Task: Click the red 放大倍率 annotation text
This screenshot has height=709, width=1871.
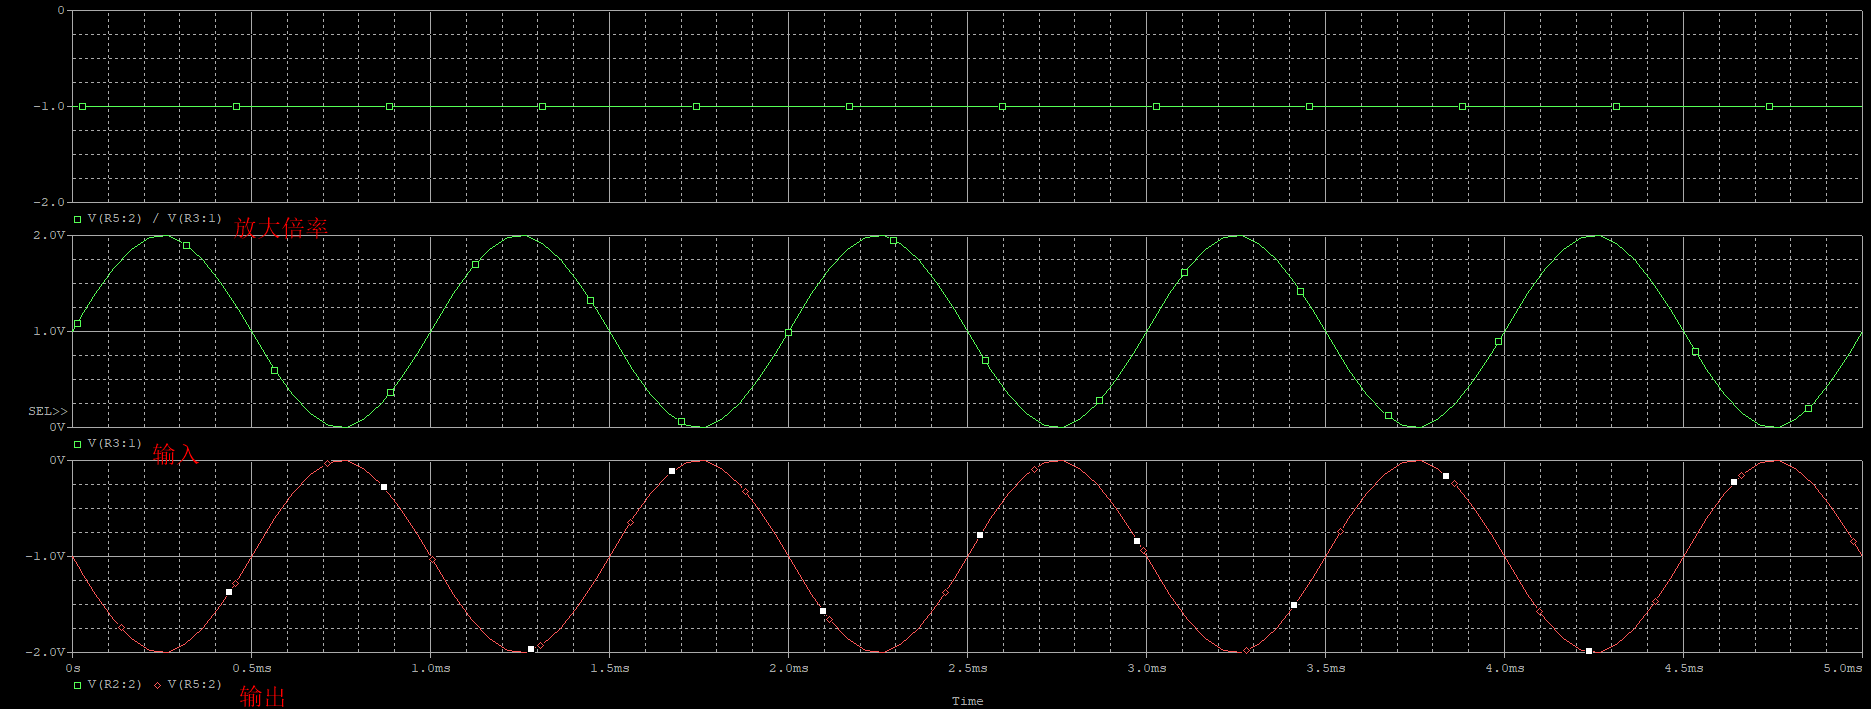Action: pos(281,228)
